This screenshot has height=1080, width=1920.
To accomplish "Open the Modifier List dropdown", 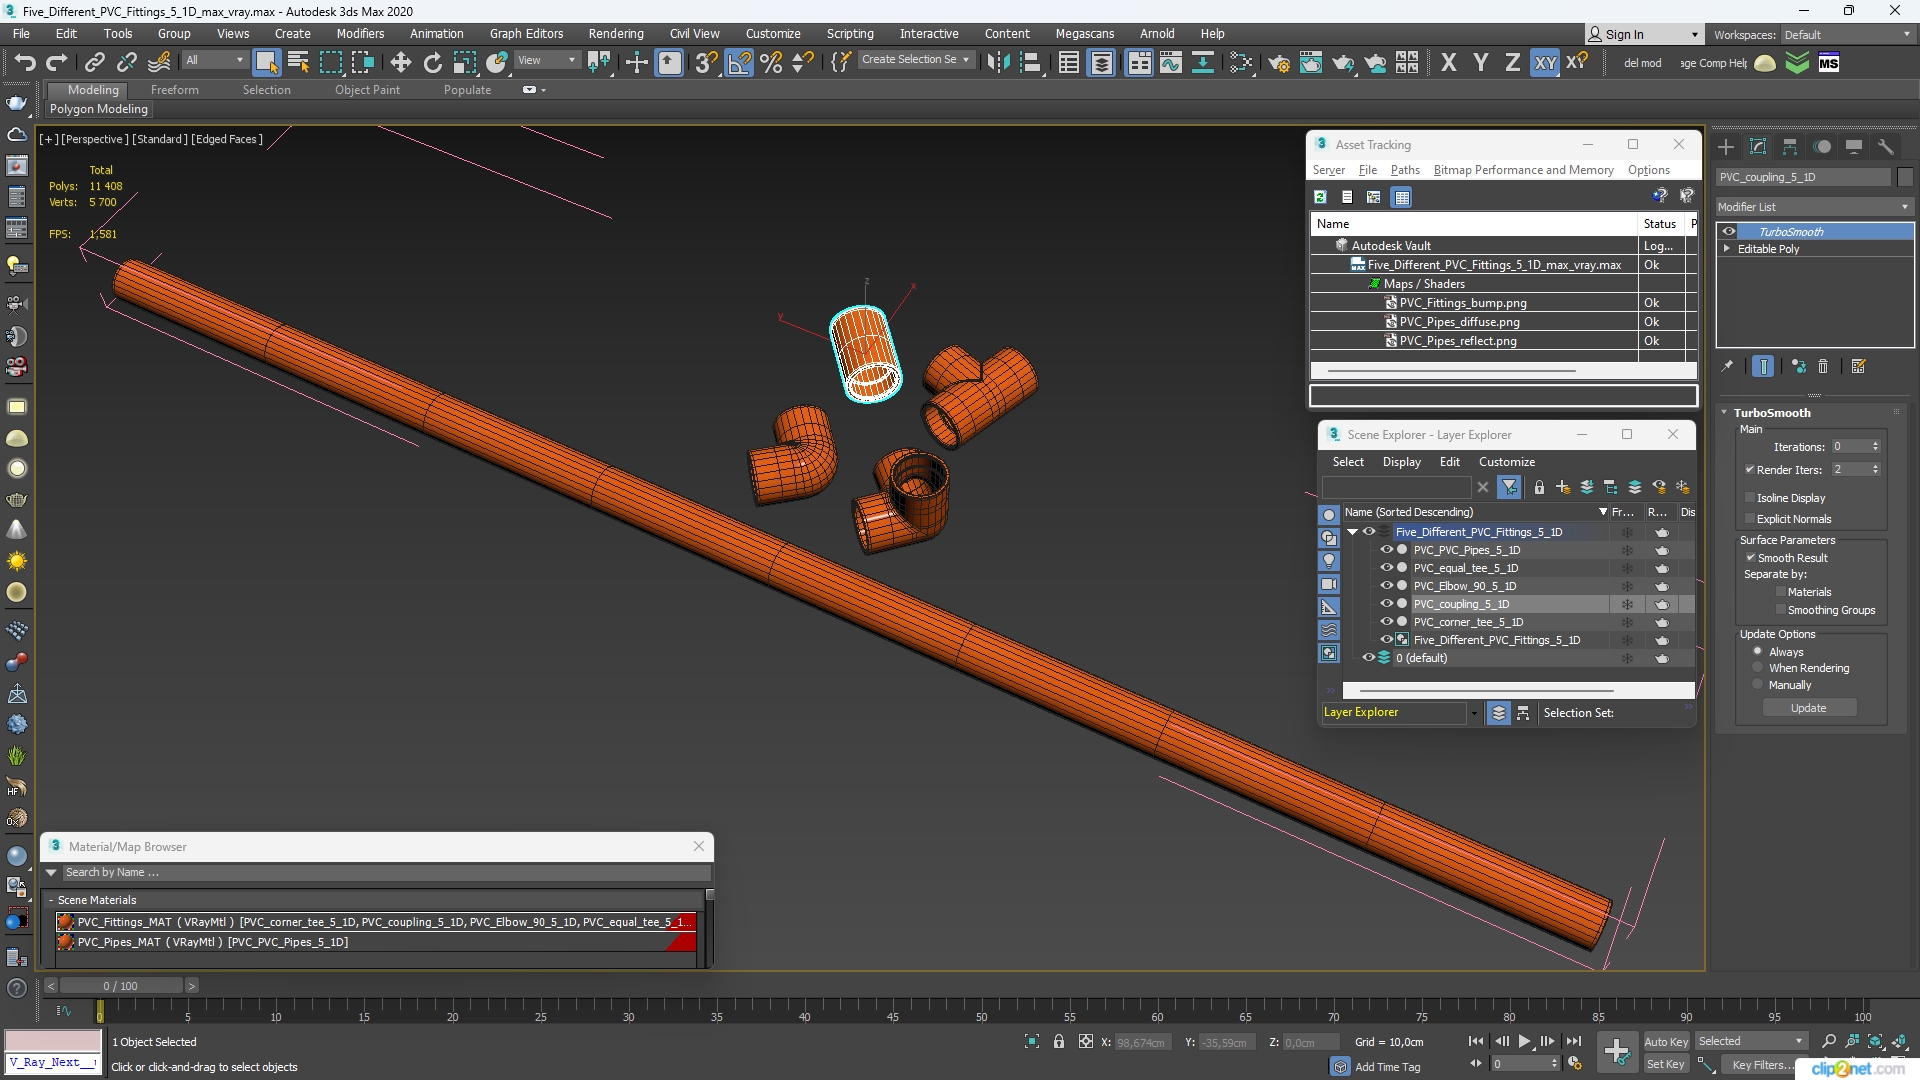I will point(1813,206).
